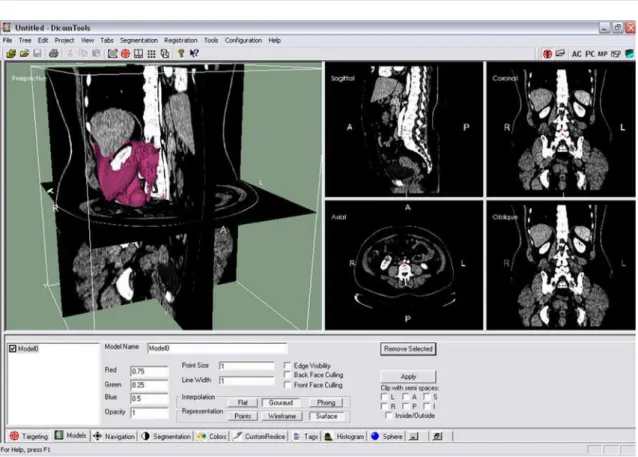The height and width of the screenshot is (457, 638).
Task: Click the cut scissors toolbar icon
Action: 70,53
